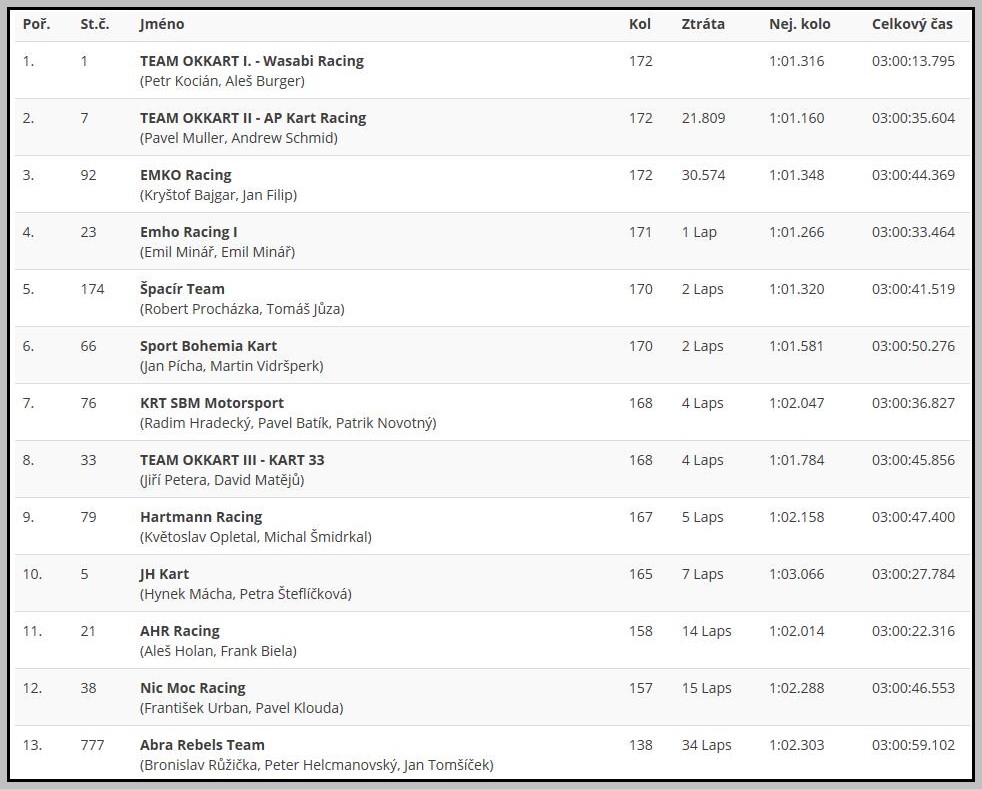Click the Nic Moc Racing team
982x789 pixels.
(192, 688)
